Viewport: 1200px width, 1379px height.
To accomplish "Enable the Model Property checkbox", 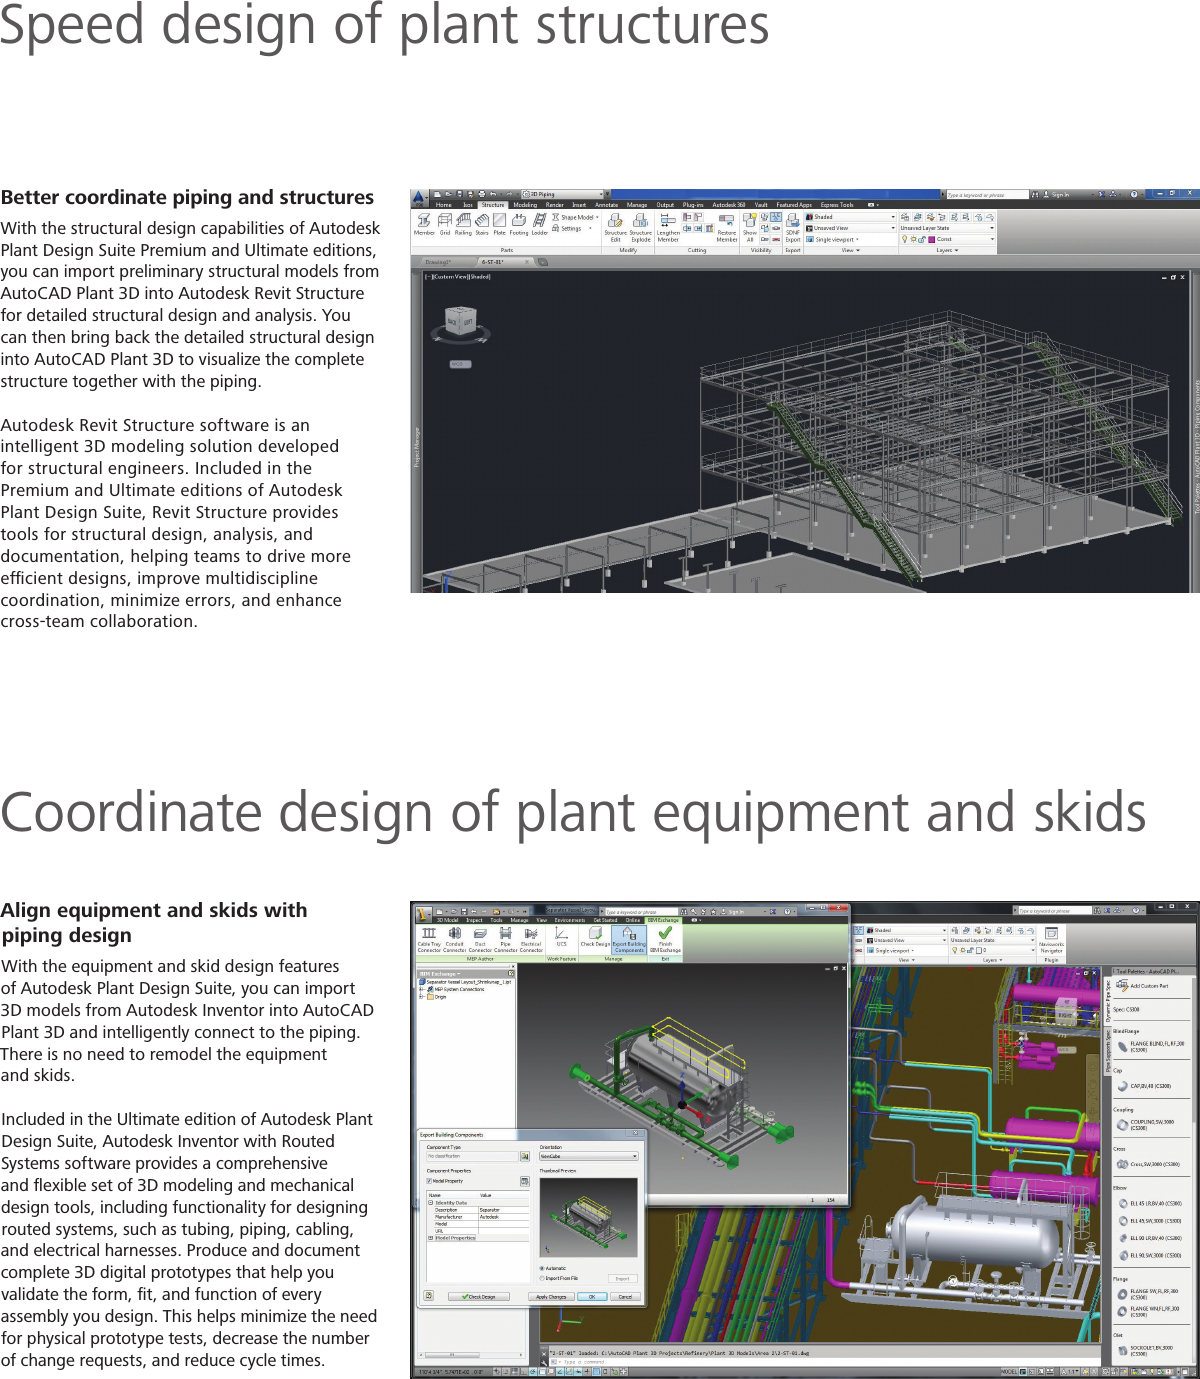I will (x=429, y=1181).
